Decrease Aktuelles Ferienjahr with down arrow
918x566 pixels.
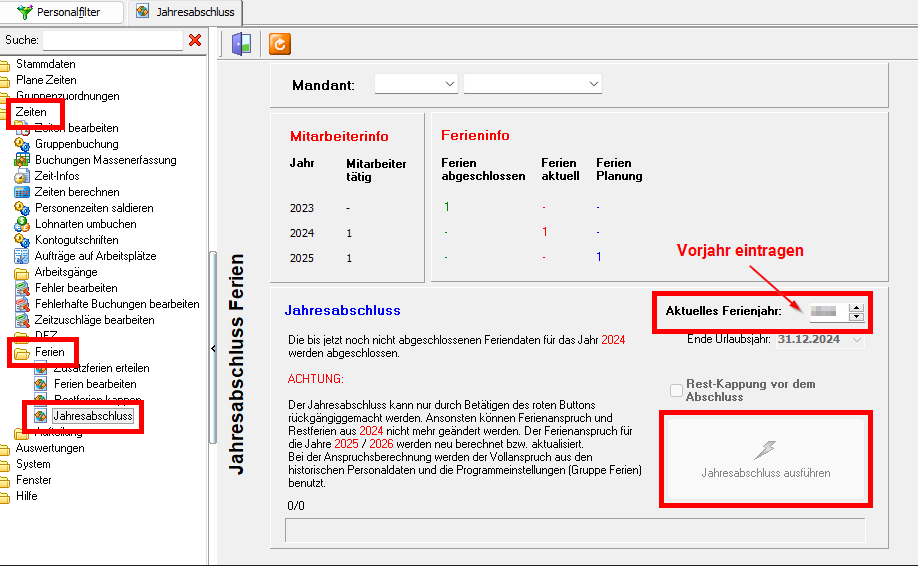click(855, 317)
